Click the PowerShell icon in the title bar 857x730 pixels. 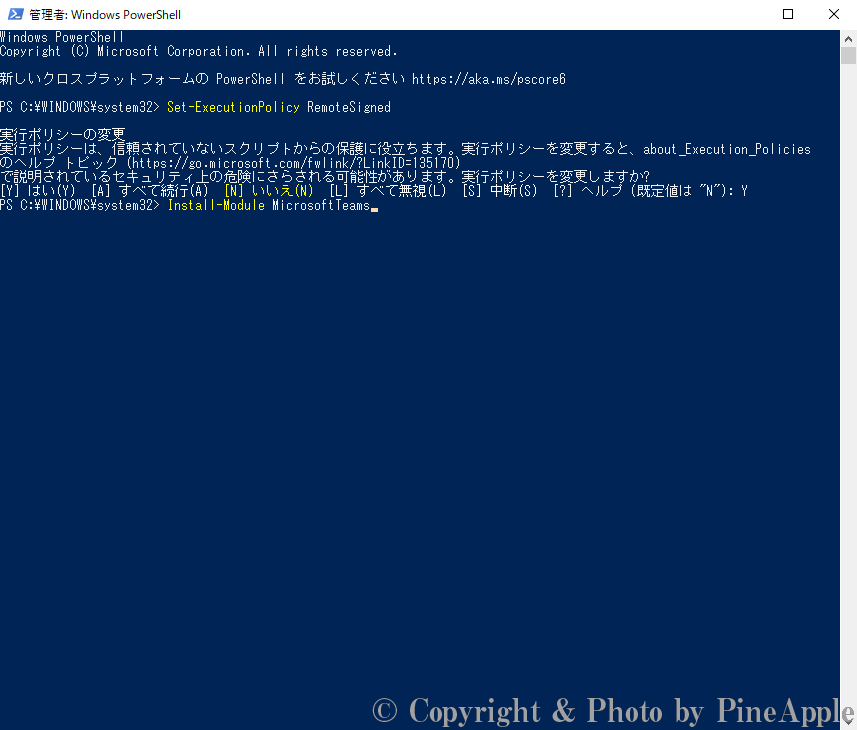point(14,15)
